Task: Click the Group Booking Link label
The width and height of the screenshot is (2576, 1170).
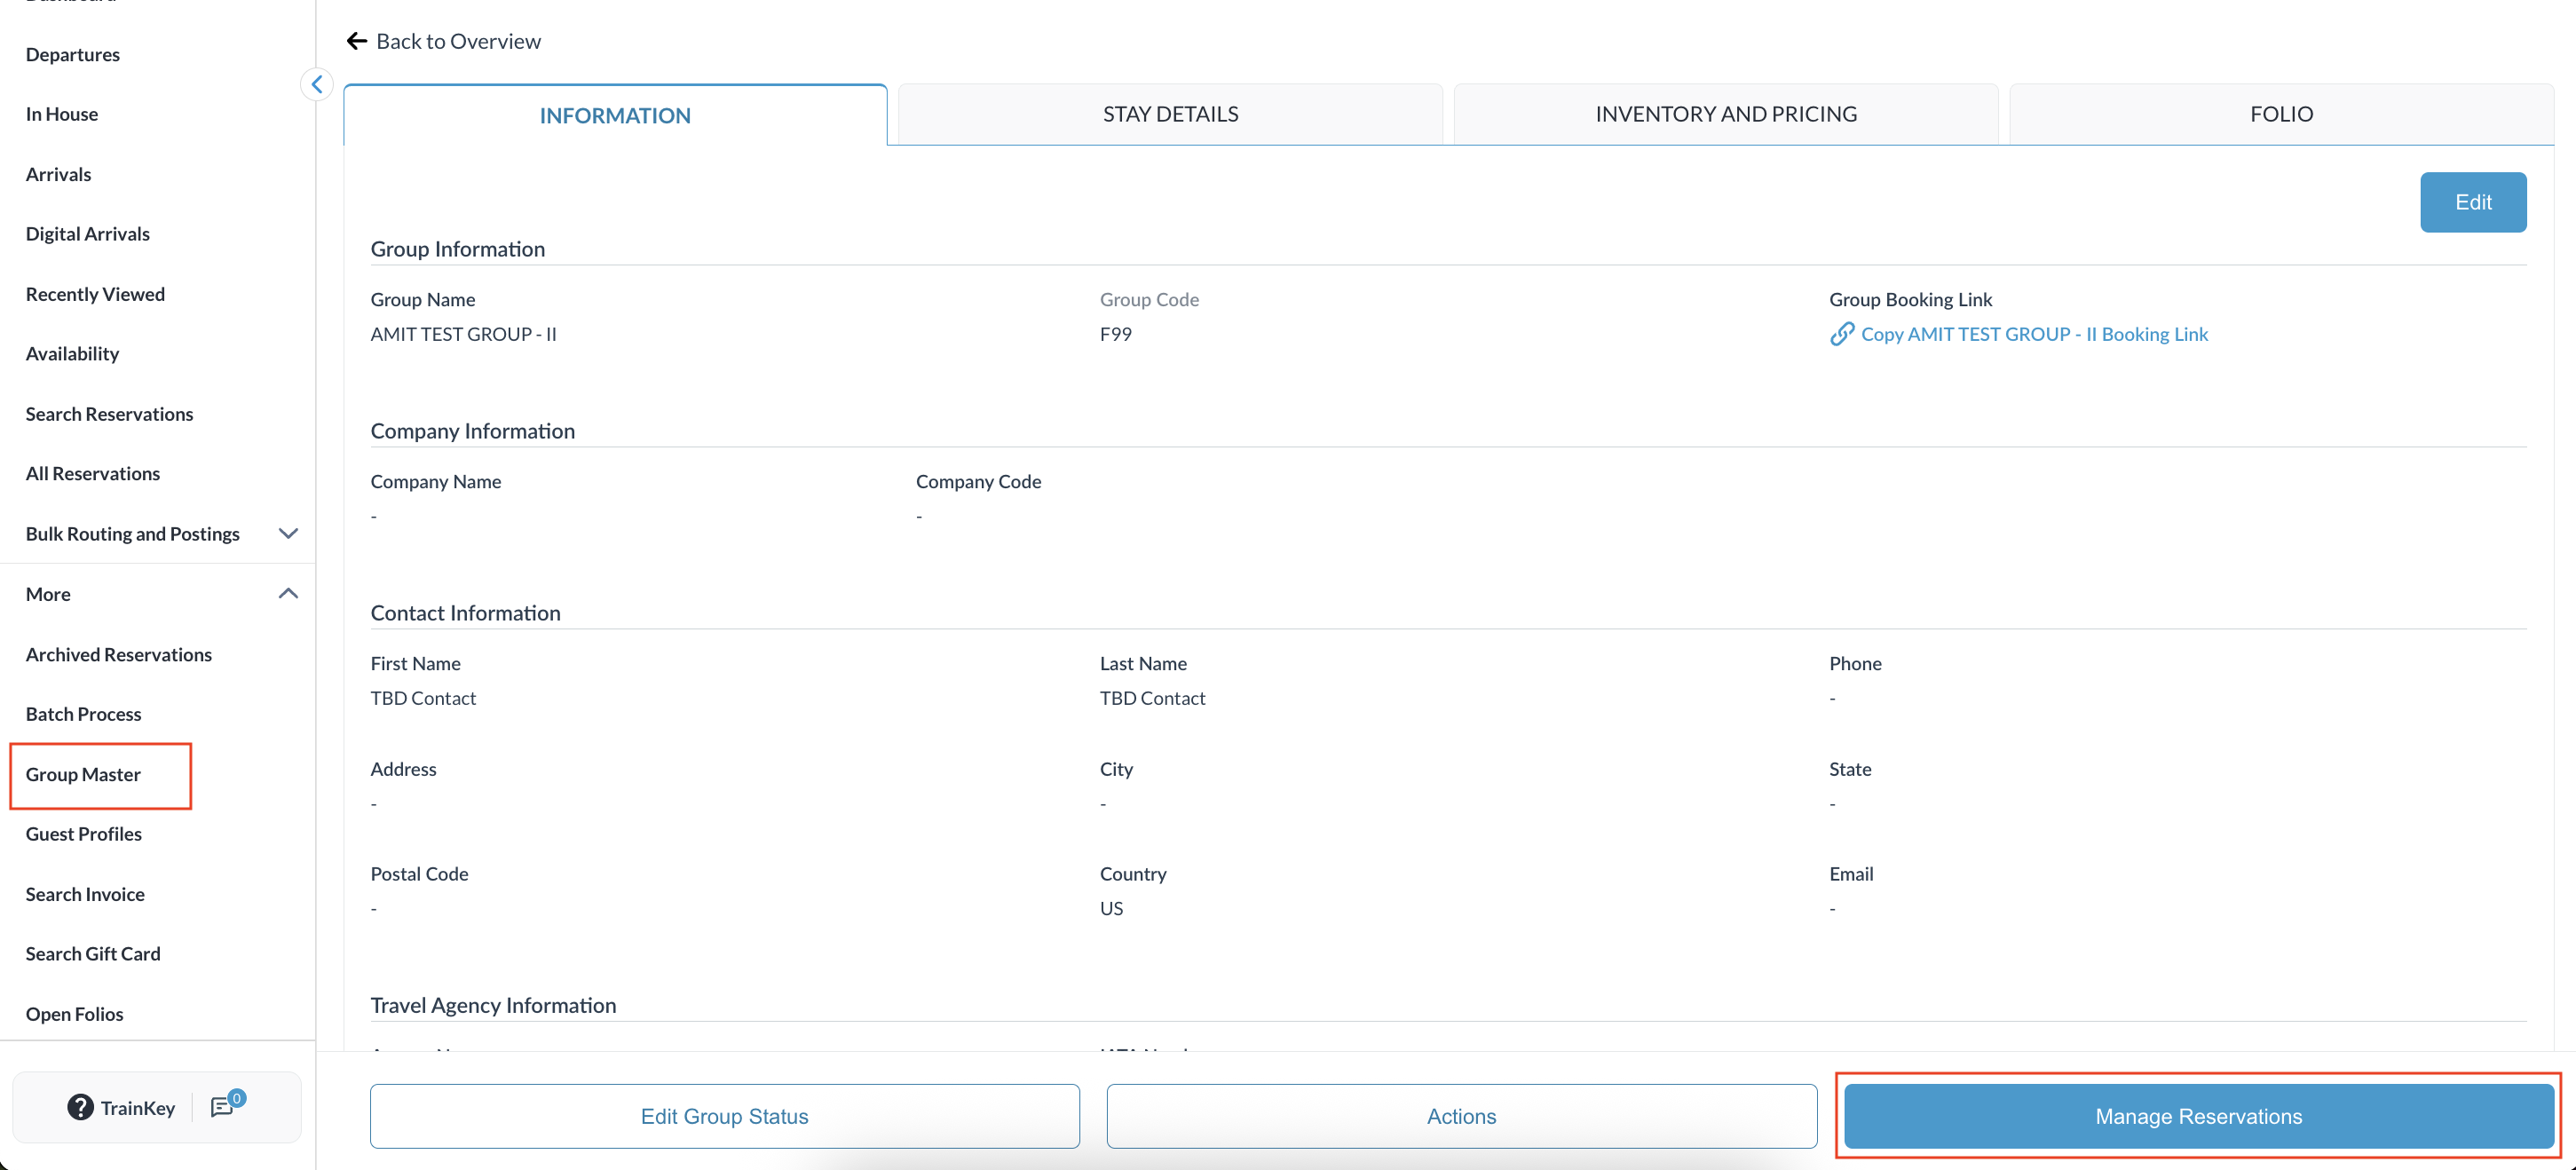Action: 1910,299
